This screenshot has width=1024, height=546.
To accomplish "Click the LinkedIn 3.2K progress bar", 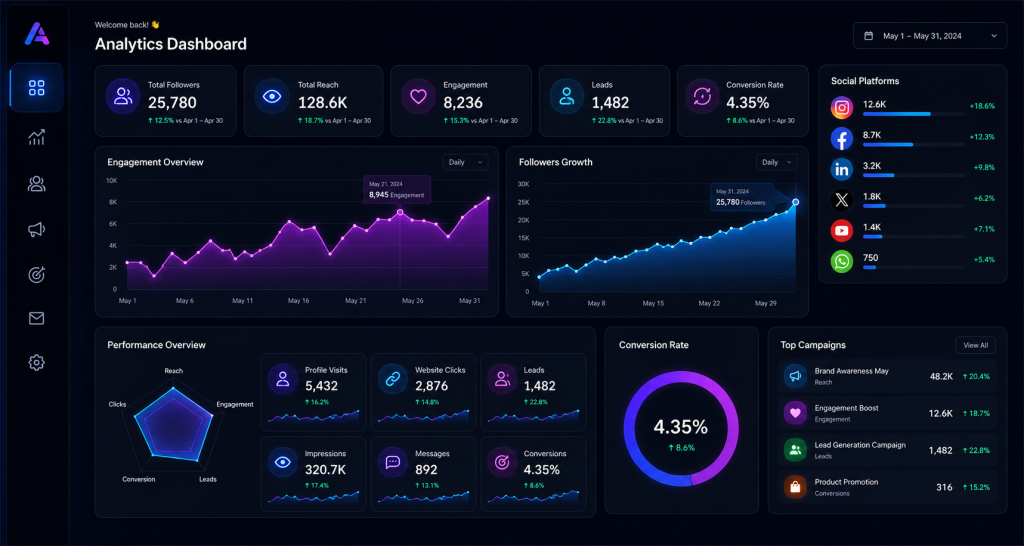I will (914, 175).
